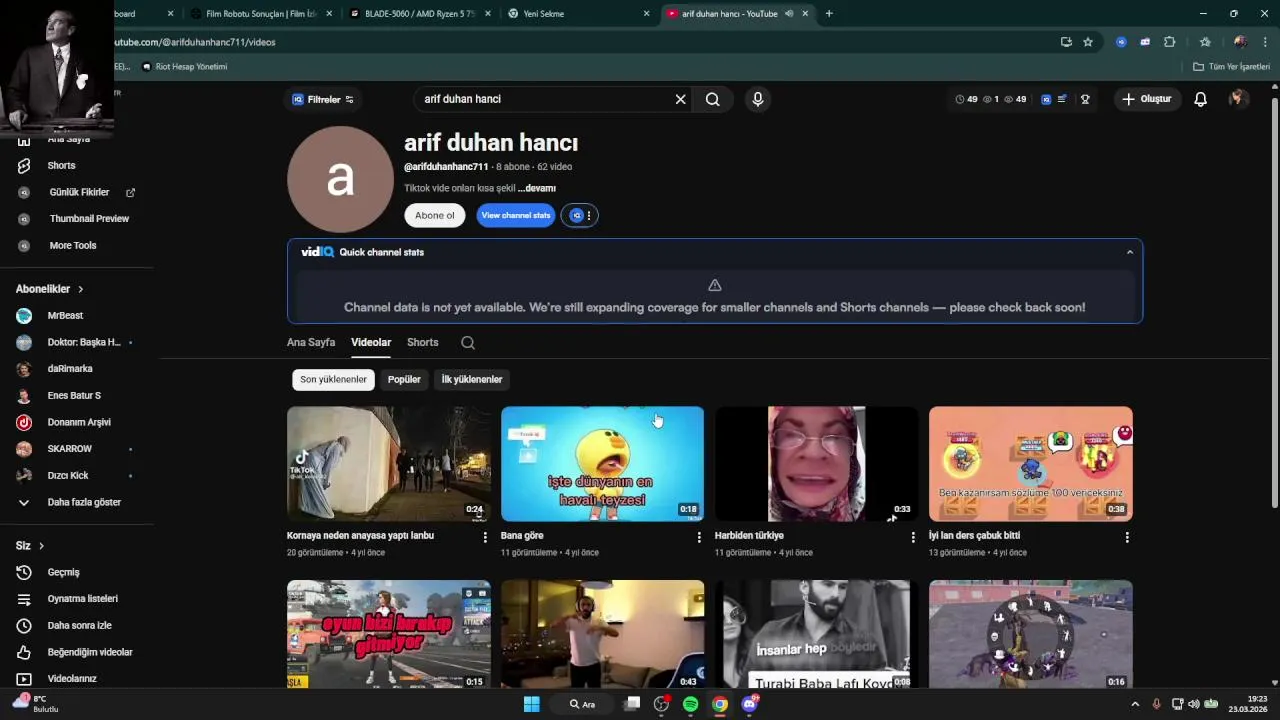Viewport: 1280px width, 720px height.
Task: Open vidIQ list icon beside IQ logo
Action: click(x=1062, y=99)
